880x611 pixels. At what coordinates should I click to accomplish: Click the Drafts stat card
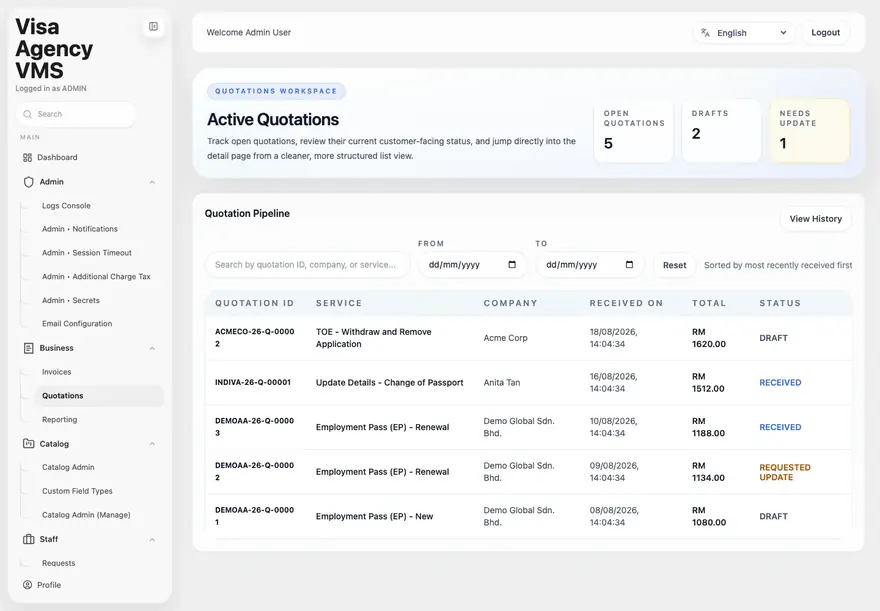721,131
